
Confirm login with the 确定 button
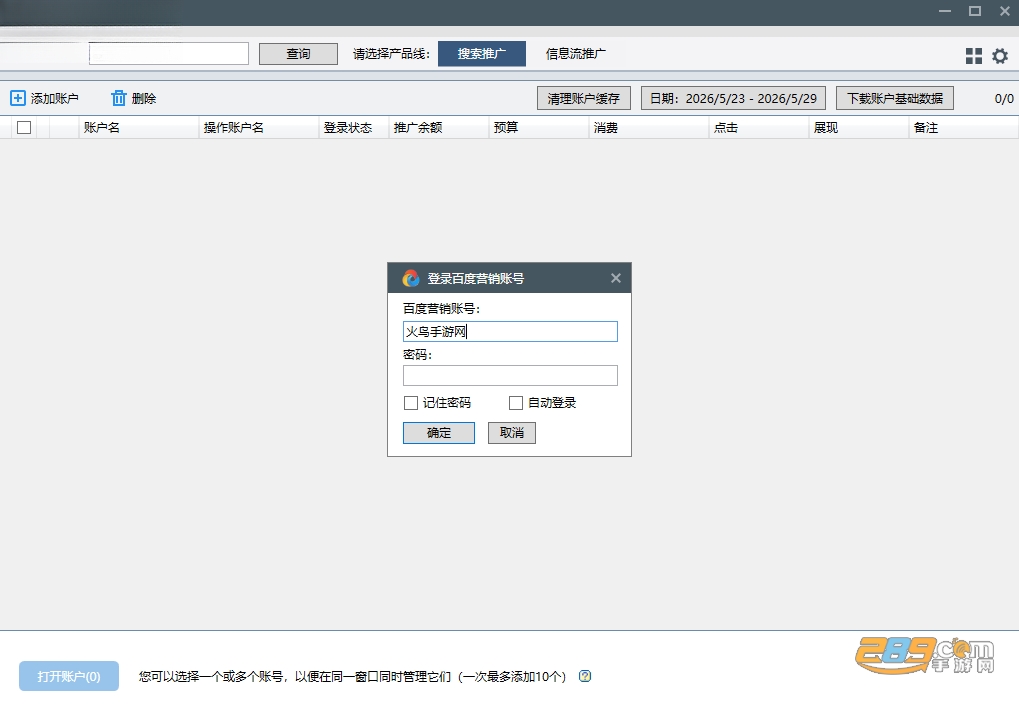pos(439,433)
